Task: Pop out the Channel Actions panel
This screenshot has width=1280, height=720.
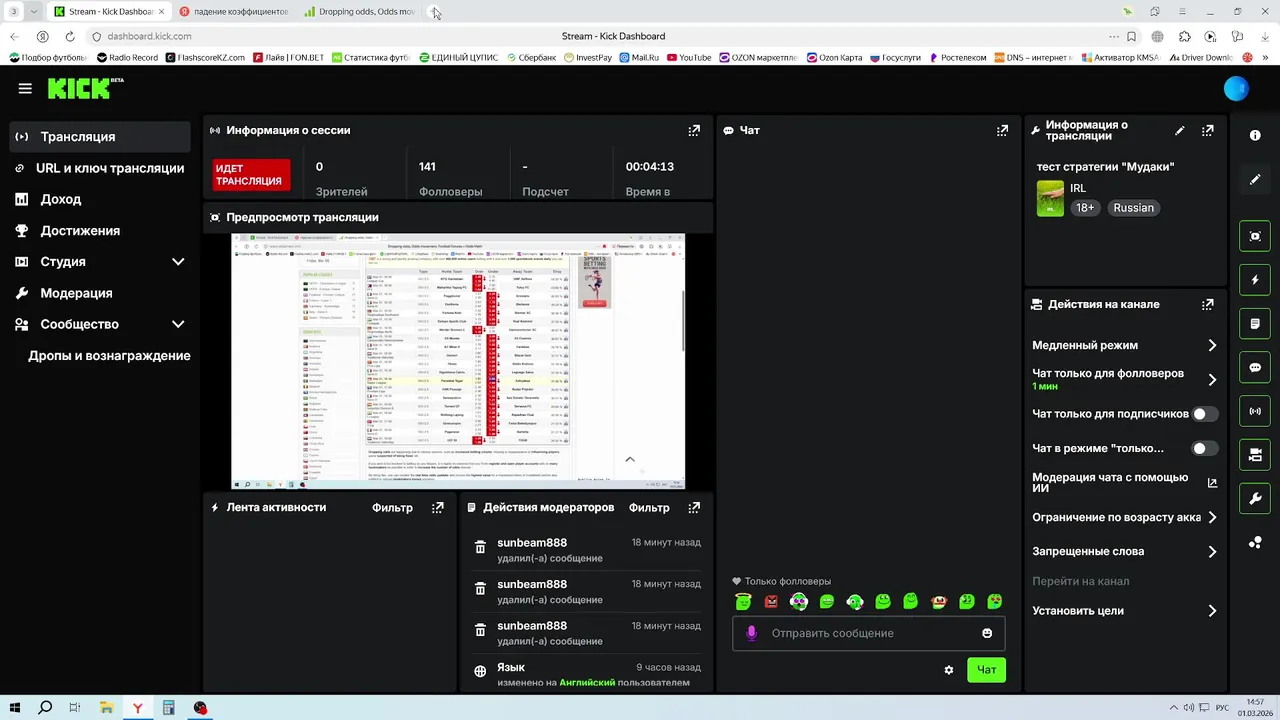Action: pos(1208,304)
